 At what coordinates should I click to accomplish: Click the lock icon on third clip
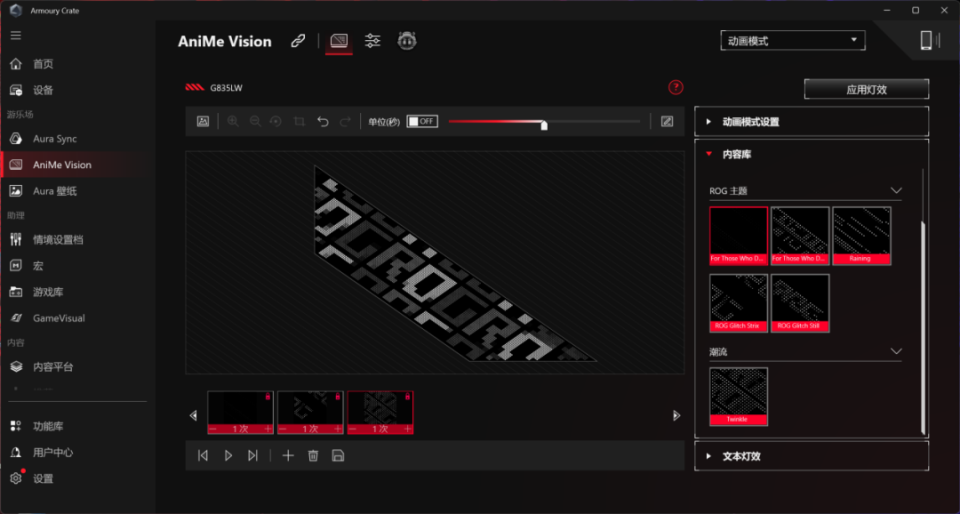point(407,397)
